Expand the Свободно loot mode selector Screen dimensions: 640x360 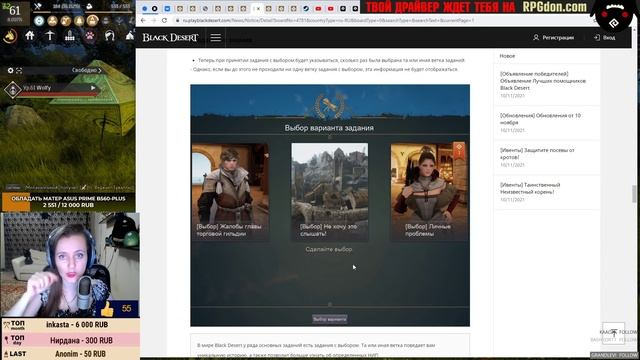coord(87,70)
